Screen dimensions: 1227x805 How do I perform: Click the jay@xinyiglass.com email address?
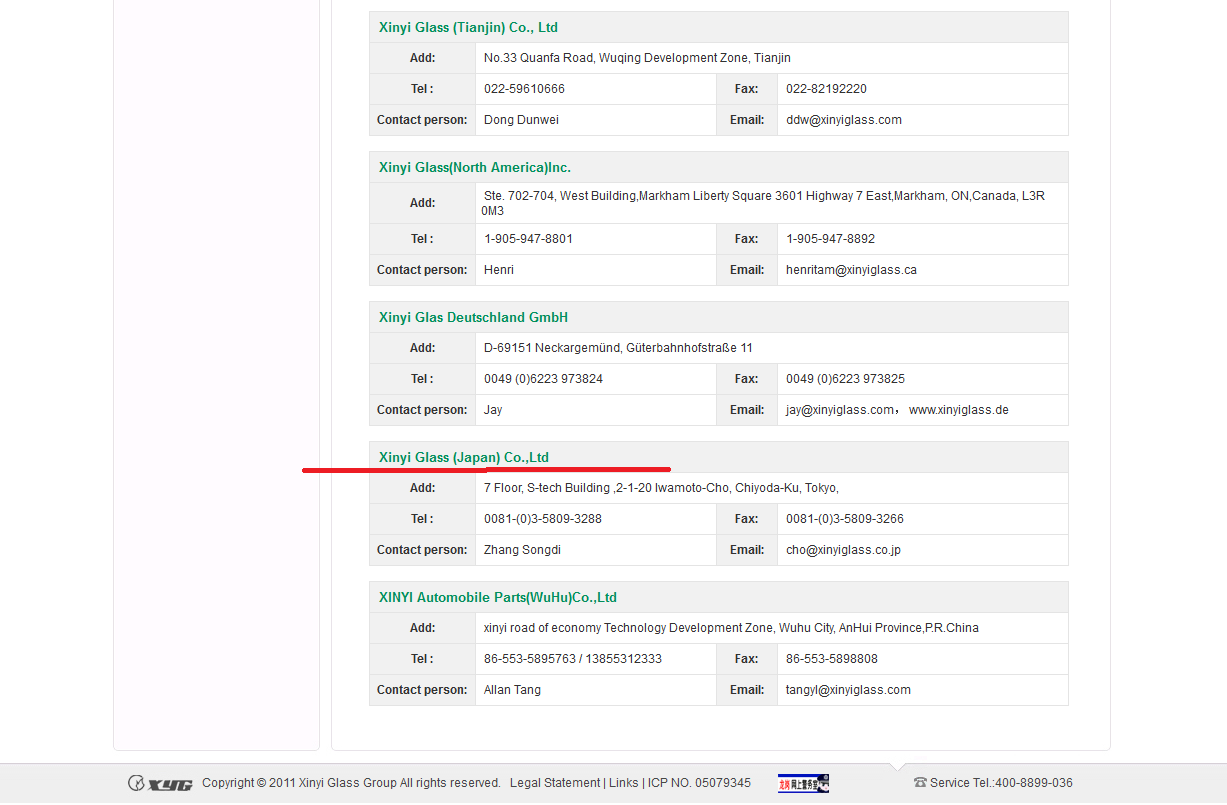tap(840, 410)
